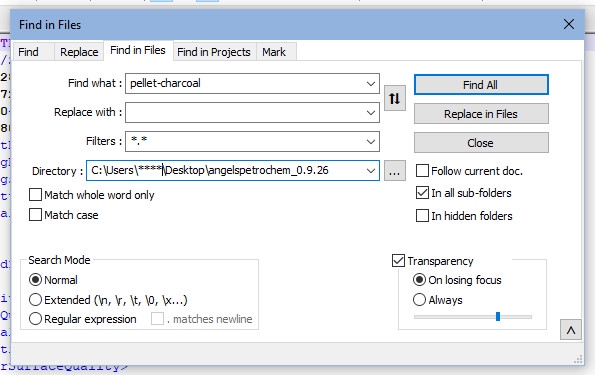Open the Directory dropdown list
Image resolution: width=595 pixels, height=375 pixels.
pyautogui.click(x=371, y=171)
